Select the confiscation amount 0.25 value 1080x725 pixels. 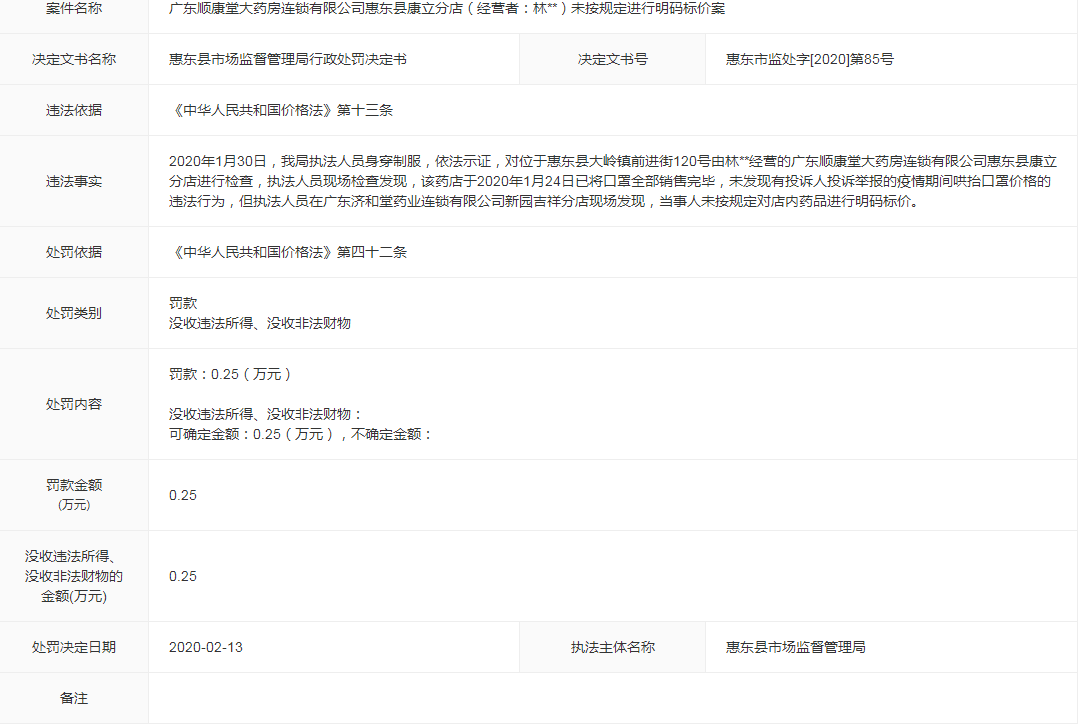[183, 576]
